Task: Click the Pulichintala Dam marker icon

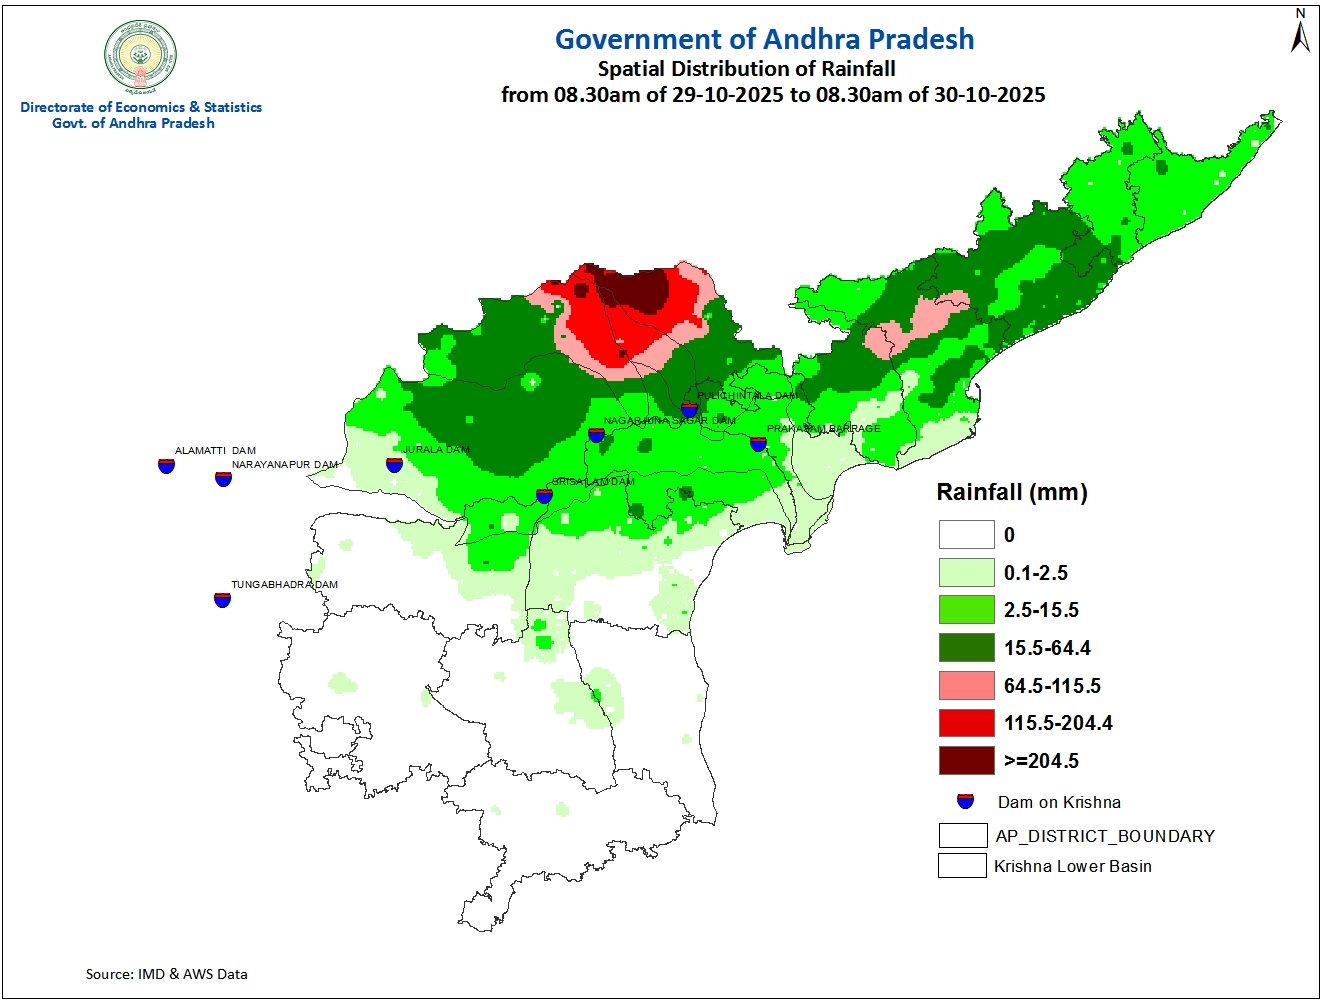Action: point(689,409)
